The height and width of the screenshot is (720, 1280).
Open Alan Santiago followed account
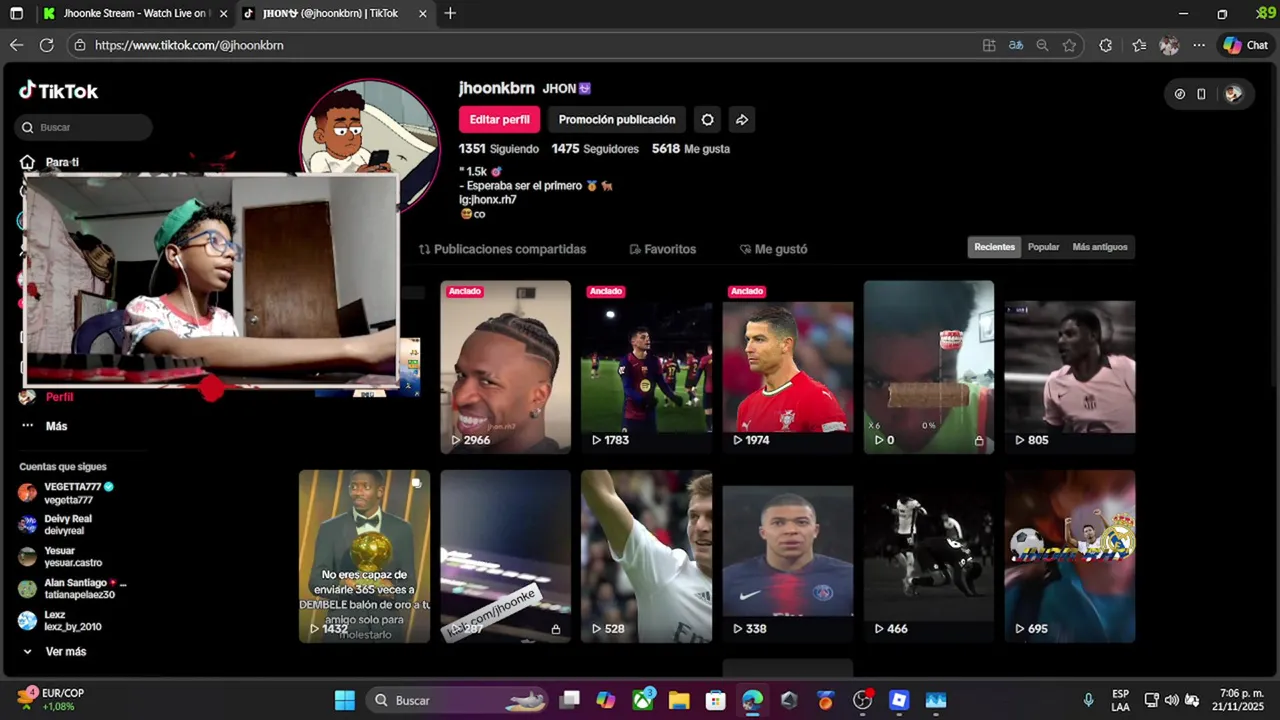pos(72,589)
